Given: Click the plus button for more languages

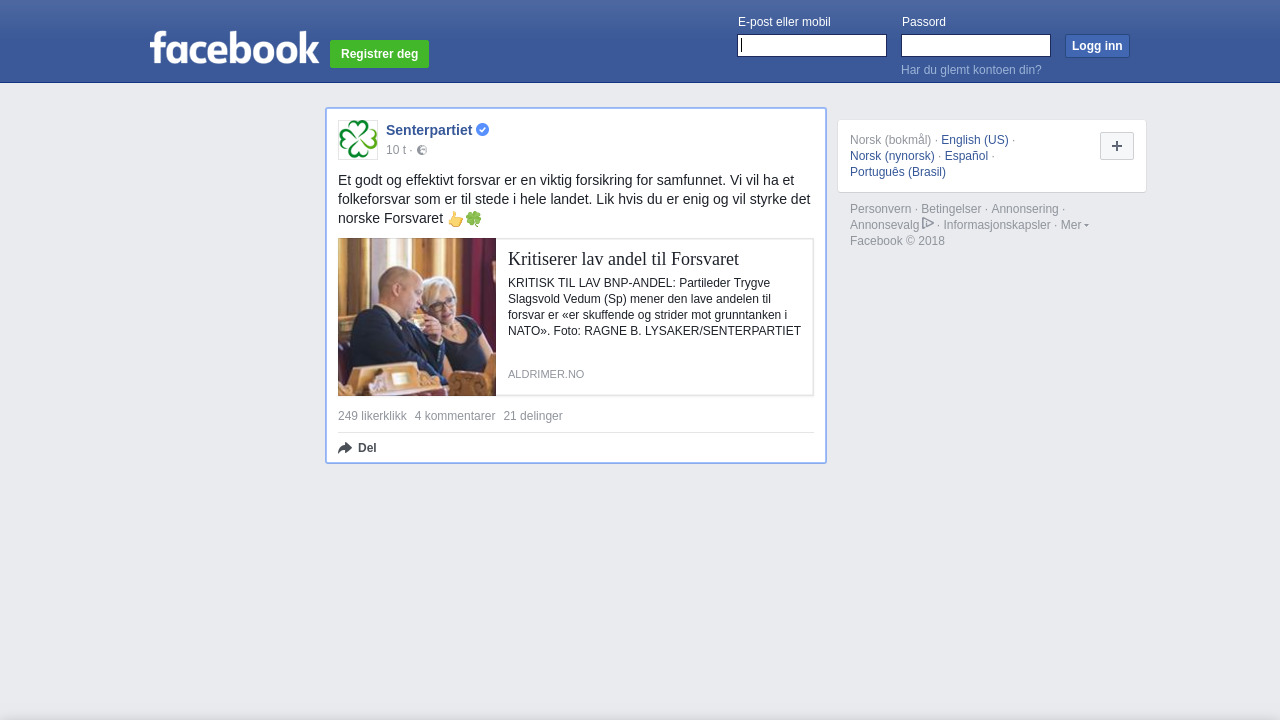Looking at the screenshot, I should (x=1117, y=146).
